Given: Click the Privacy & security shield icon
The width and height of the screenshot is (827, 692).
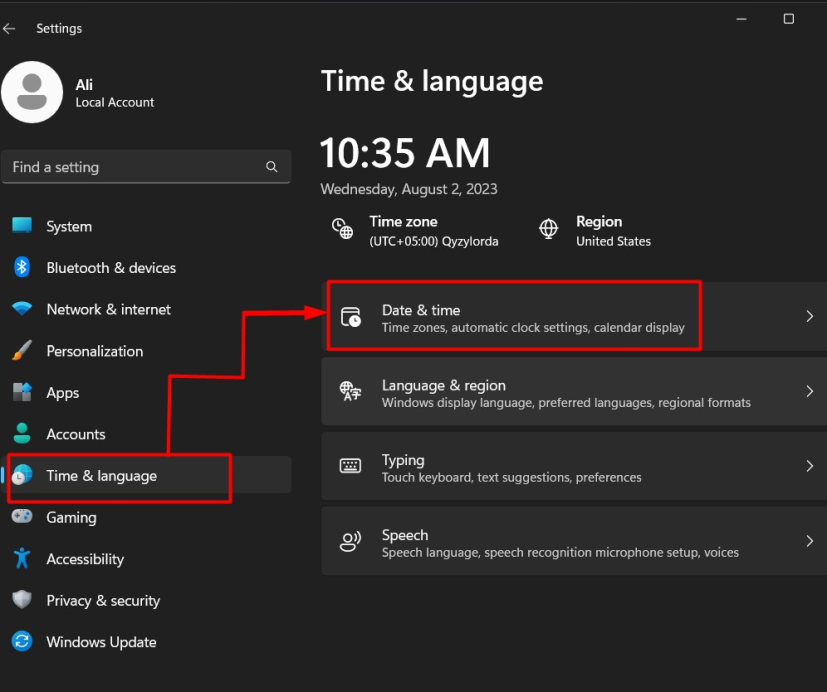Looking at the screenshot, I should pos(22,600).
